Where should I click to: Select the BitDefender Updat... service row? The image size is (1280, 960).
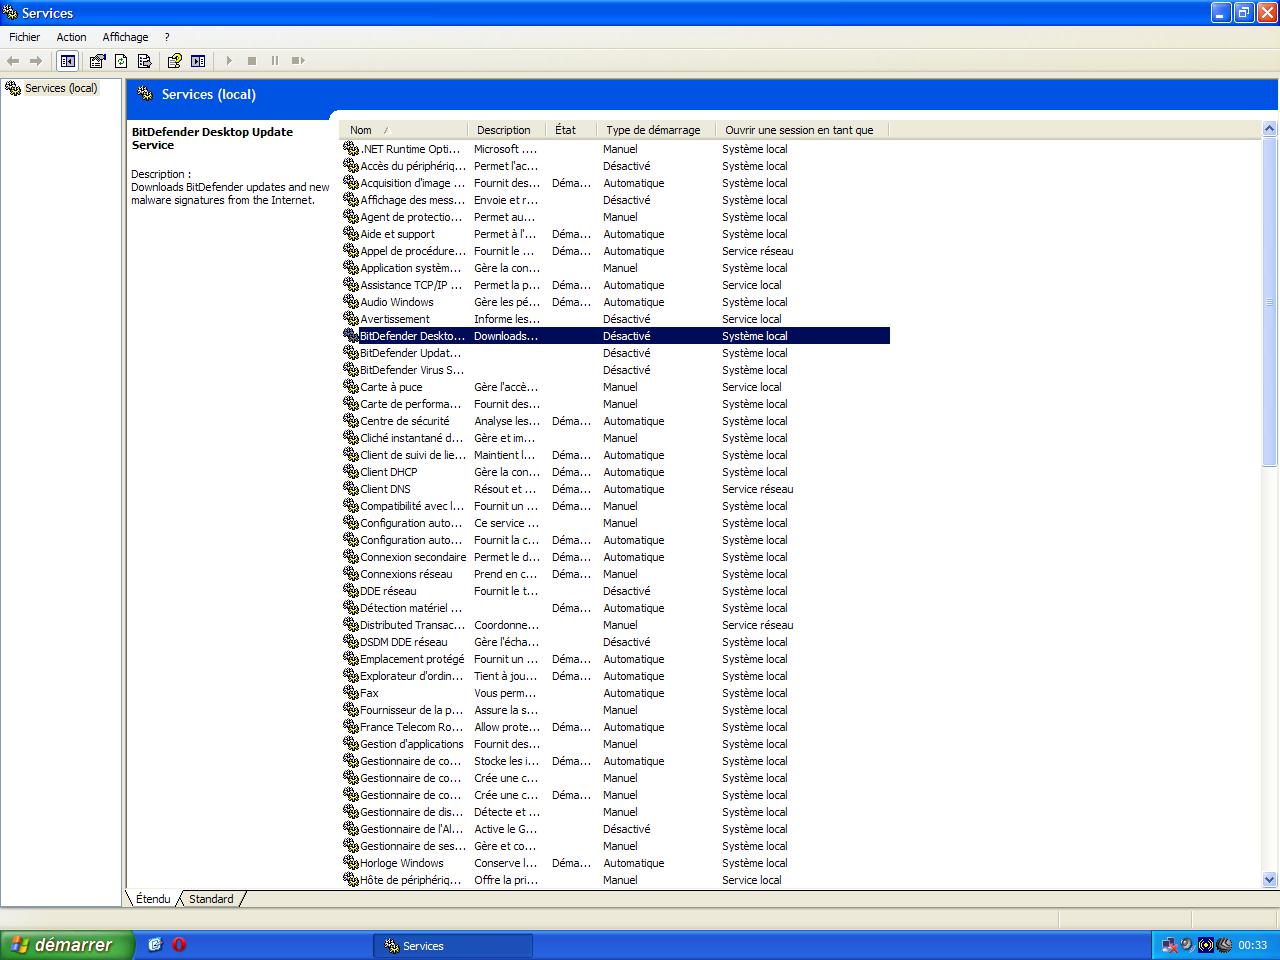click(x=615, y=353)
